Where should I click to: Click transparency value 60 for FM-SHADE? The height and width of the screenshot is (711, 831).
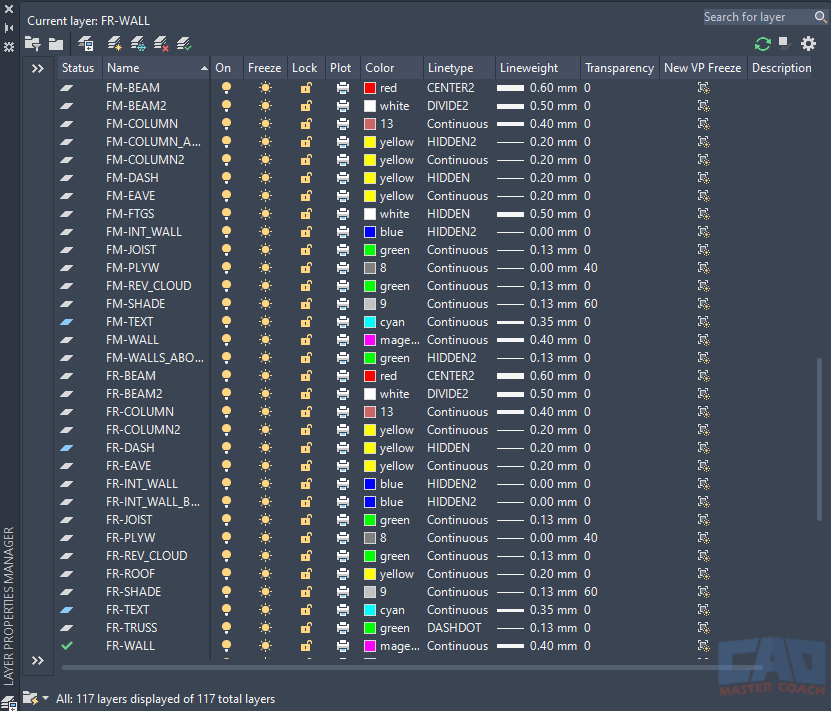pos(590,304)
